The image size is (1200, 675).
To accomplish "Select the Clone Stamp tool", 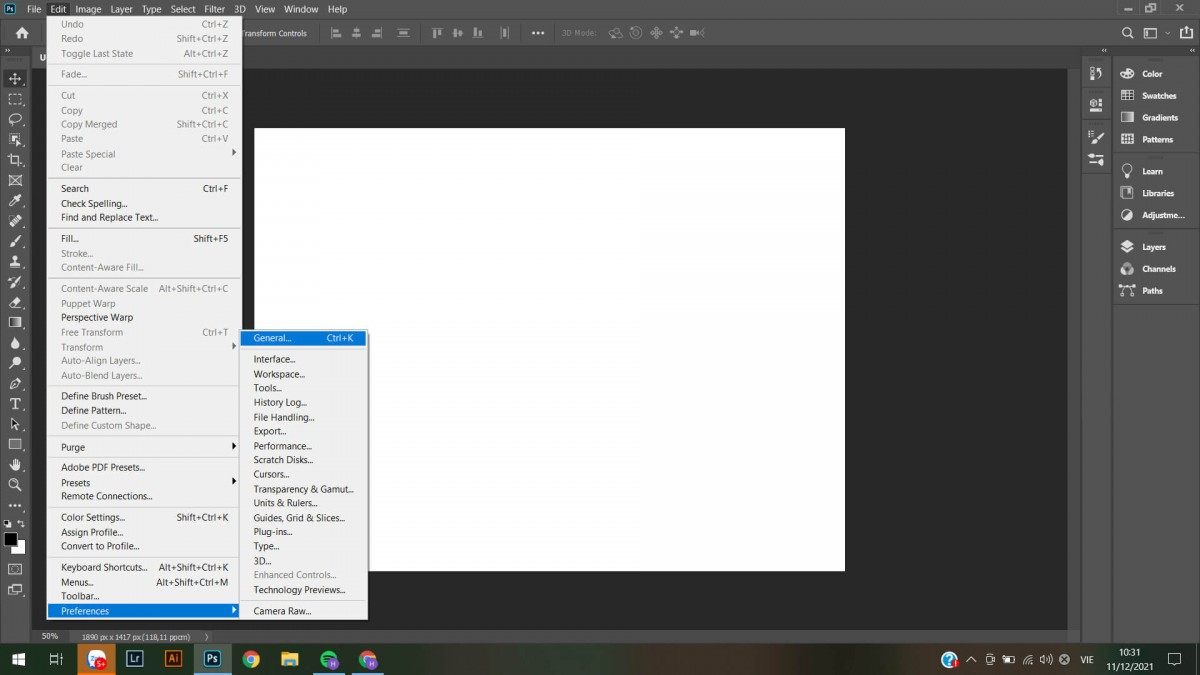I will pos(15,262).
